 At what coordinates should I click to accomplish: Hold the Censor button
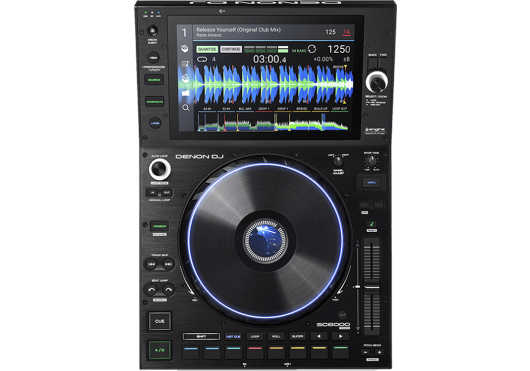(x=160, y=226)
